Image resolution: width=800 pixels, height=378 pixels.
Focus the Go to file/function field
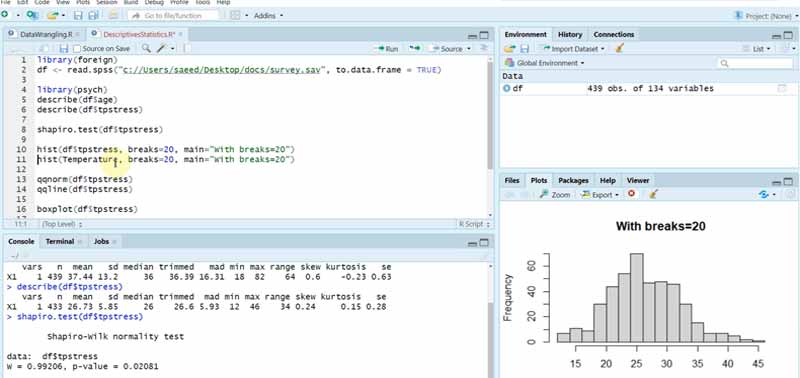click(173, 16)
